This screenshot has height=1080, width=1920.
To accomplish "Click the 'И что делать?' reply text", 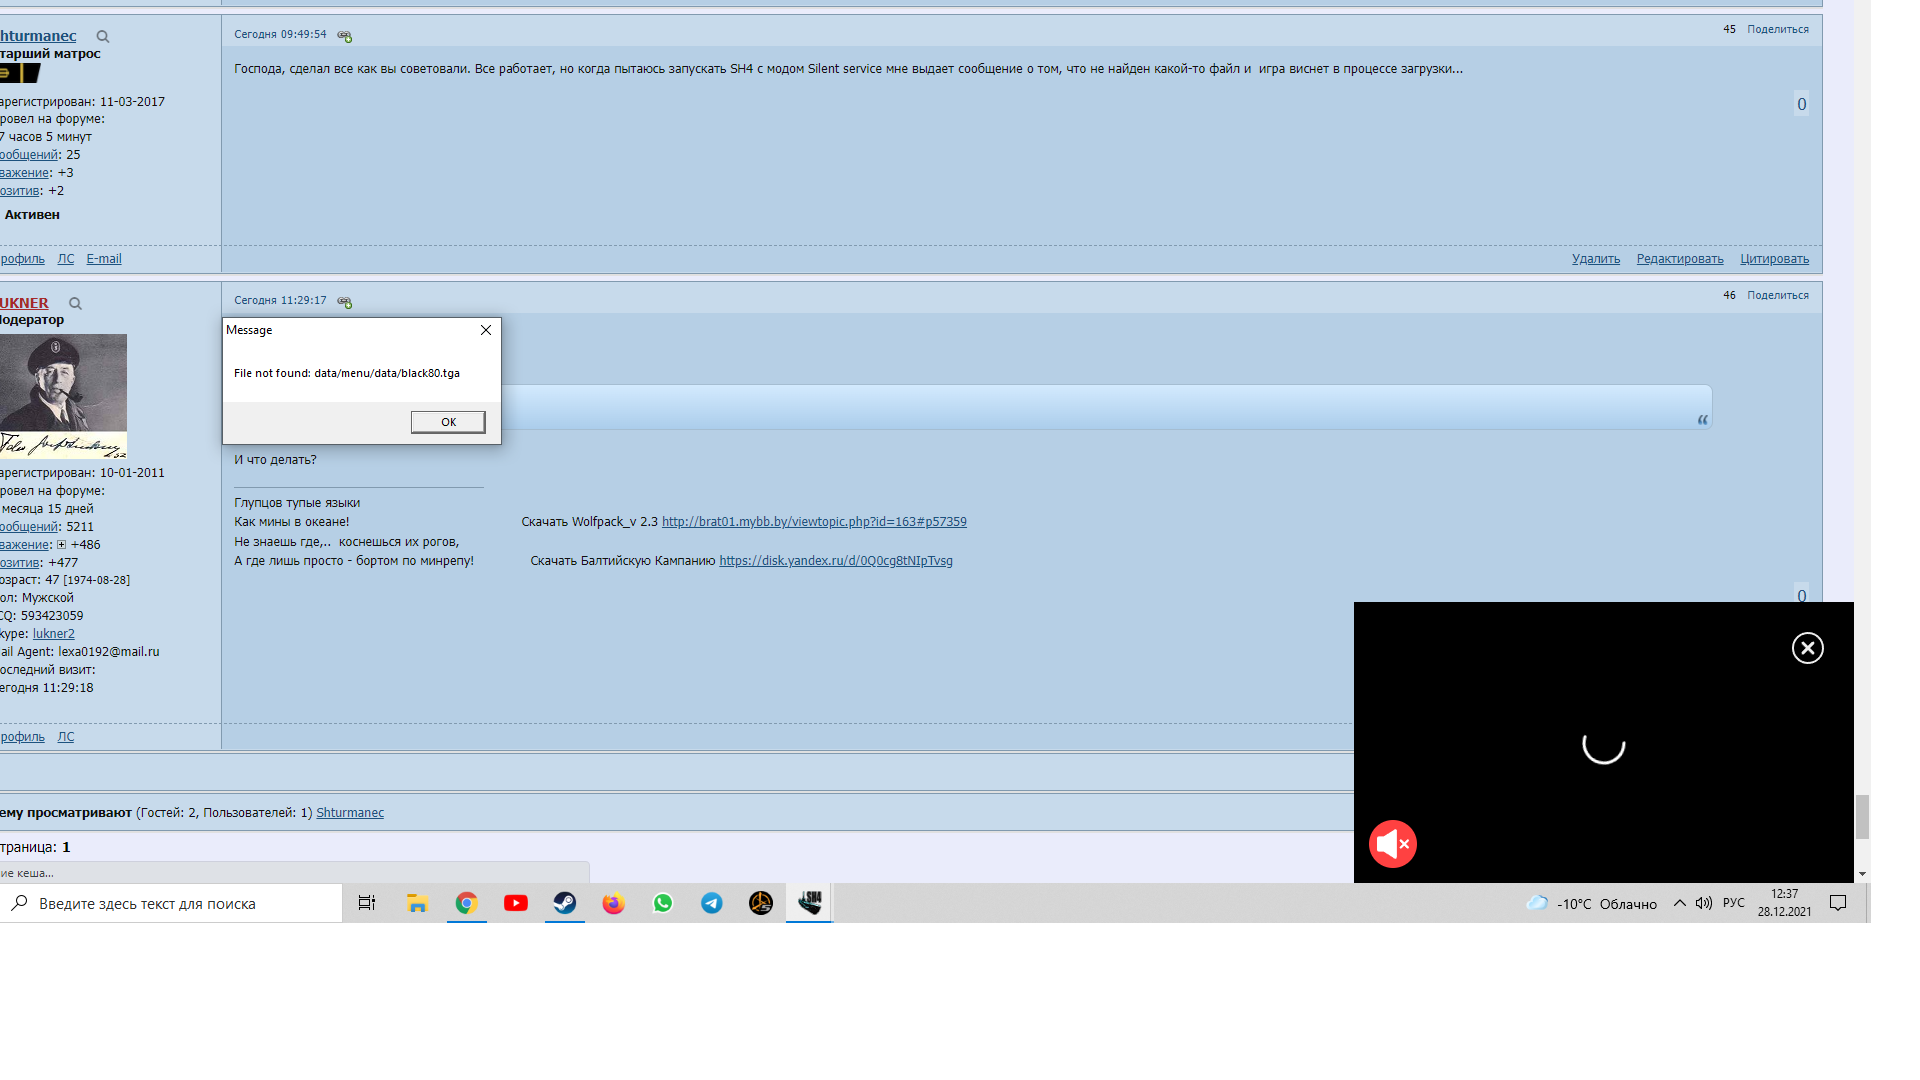I will pyautogui.click(x=275, y=460).
